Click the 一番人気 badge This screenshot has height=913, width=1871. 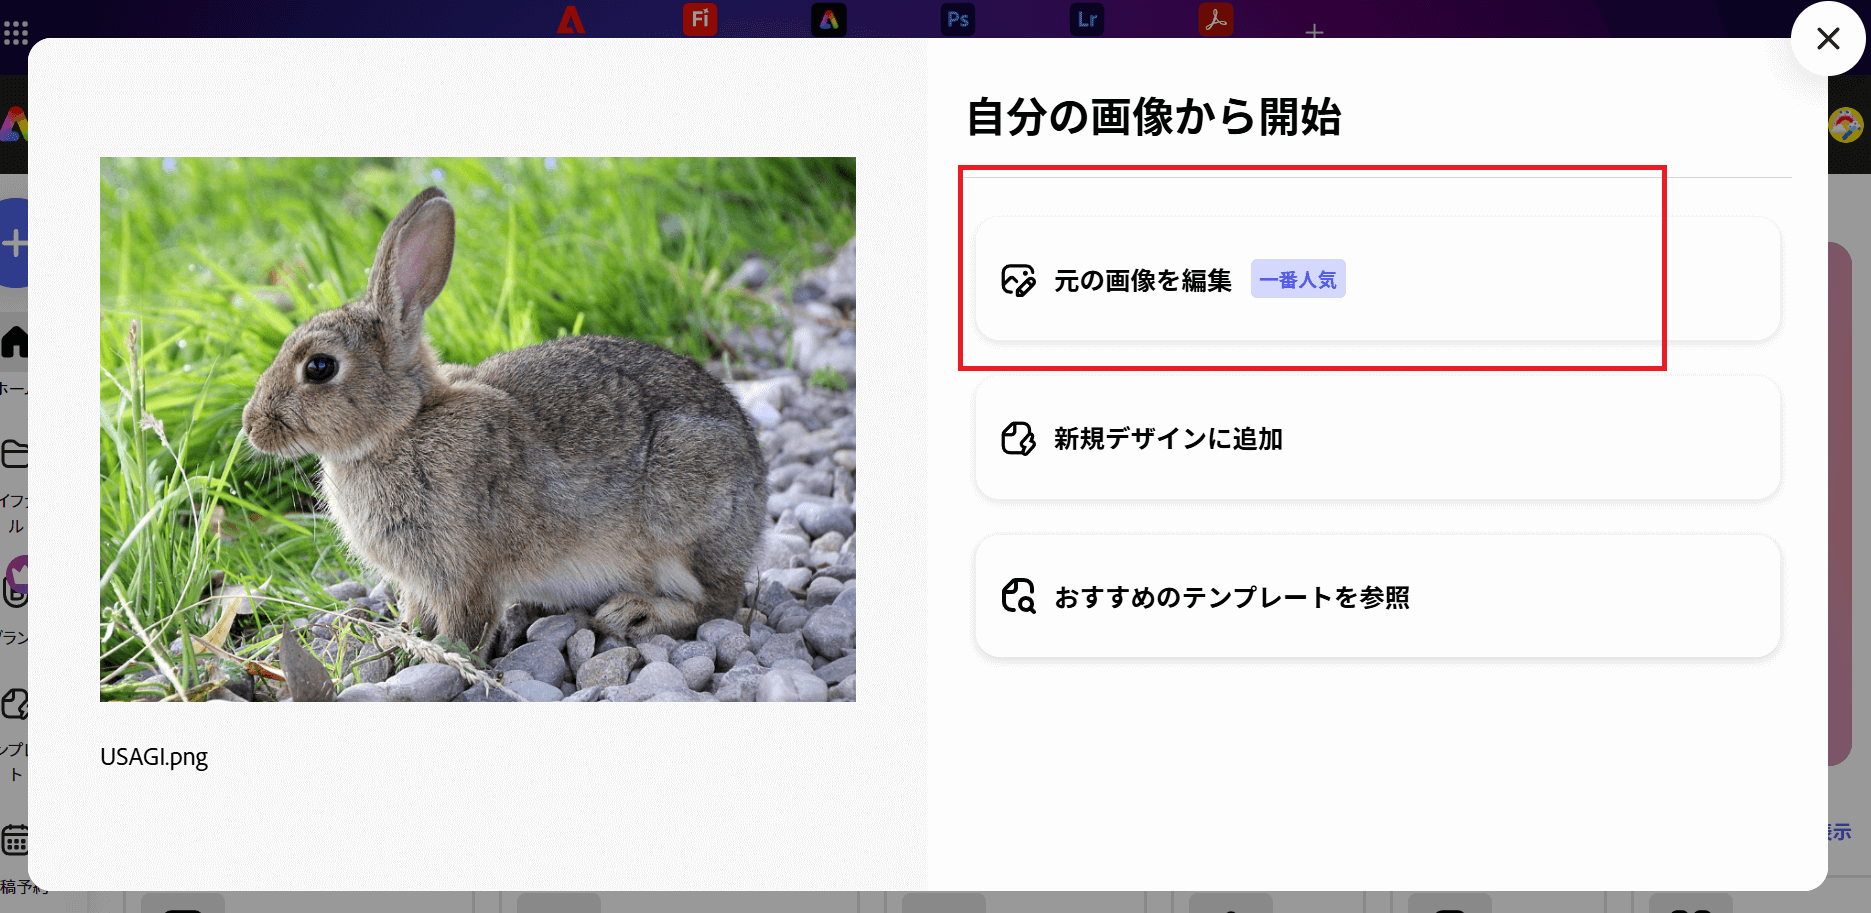(x=1298, y=280)
